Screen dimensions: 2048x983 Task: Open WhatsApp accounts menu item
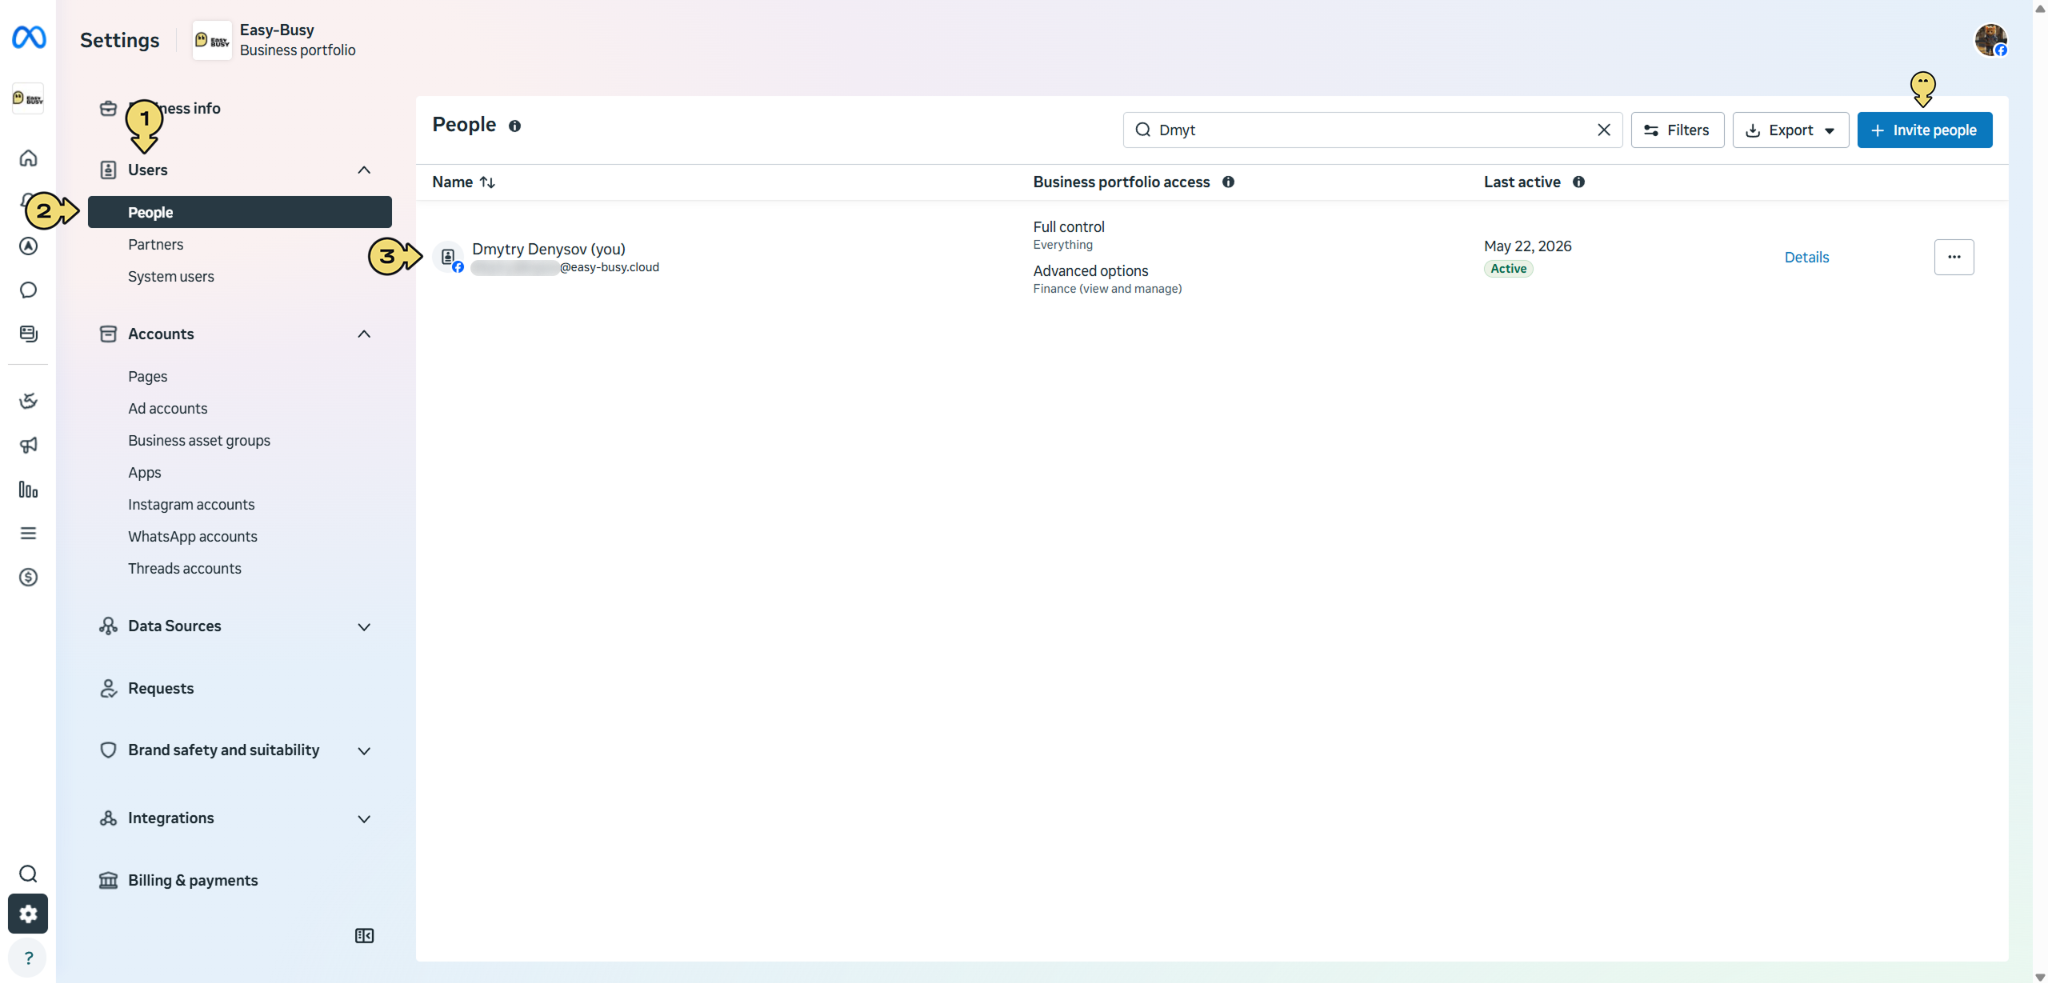[192, 537]
